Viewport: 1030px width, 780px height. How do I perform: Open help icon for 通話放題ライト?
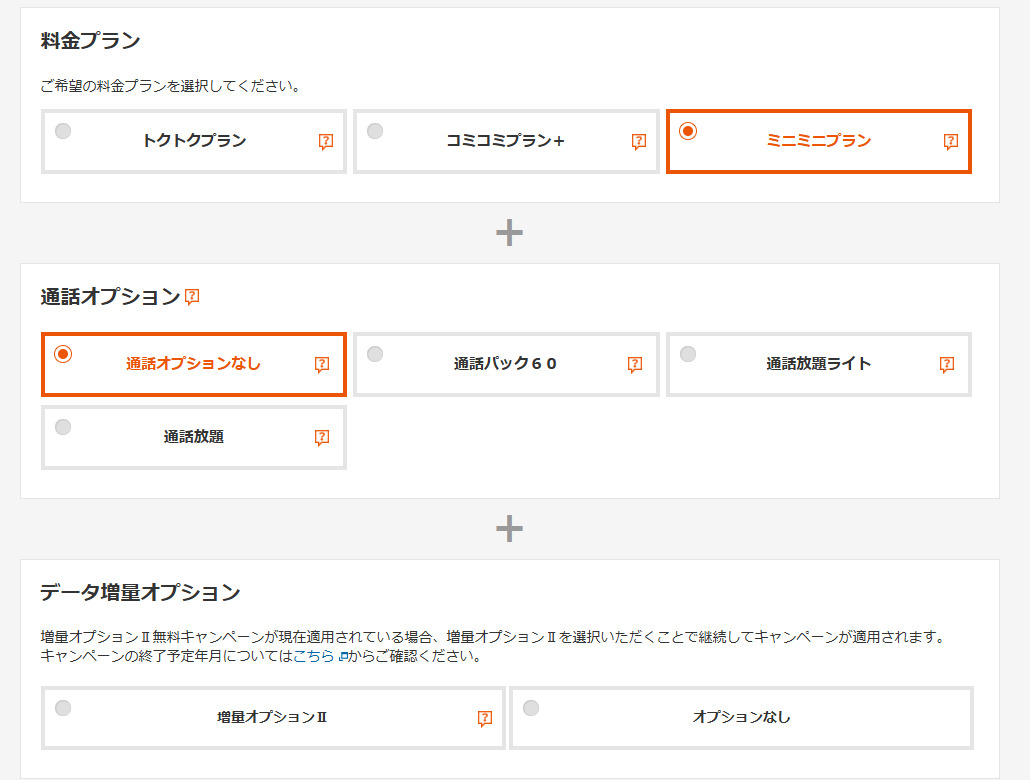(x=947, y=365)
